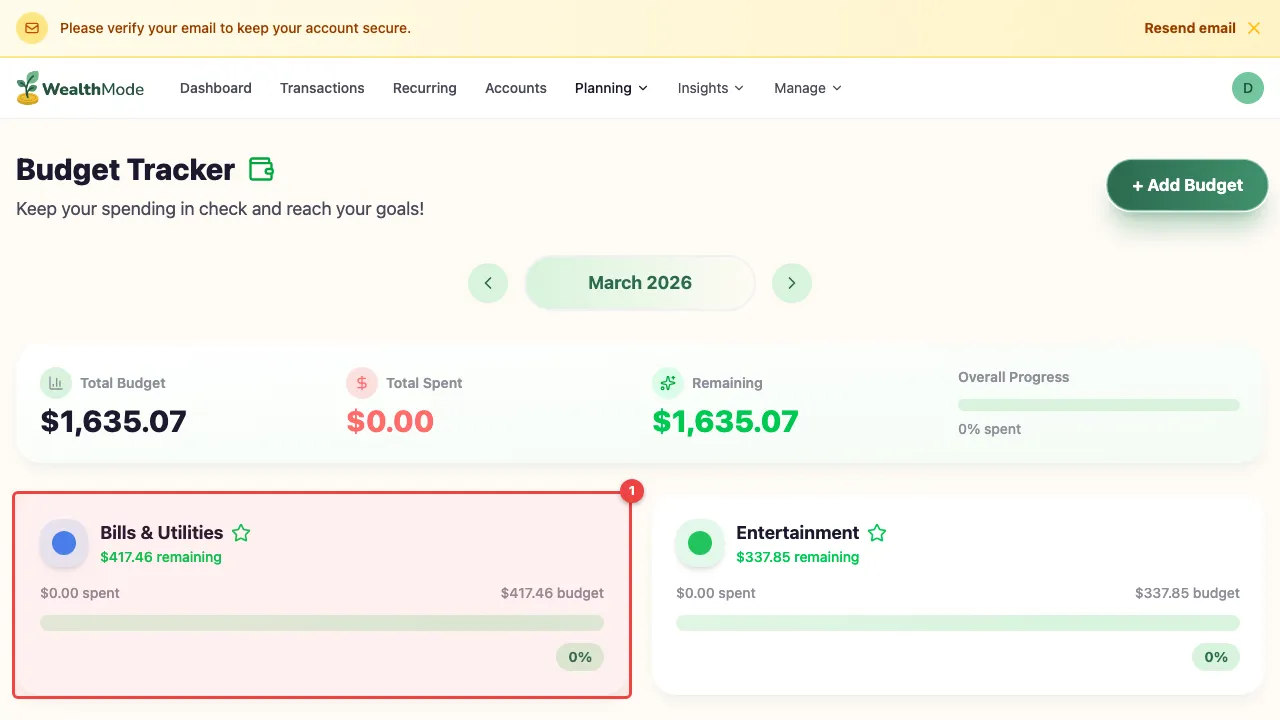Viewport: 1280px width, 720px height.
Task: Click the Add Budget button
Action: click(1187, 185)
